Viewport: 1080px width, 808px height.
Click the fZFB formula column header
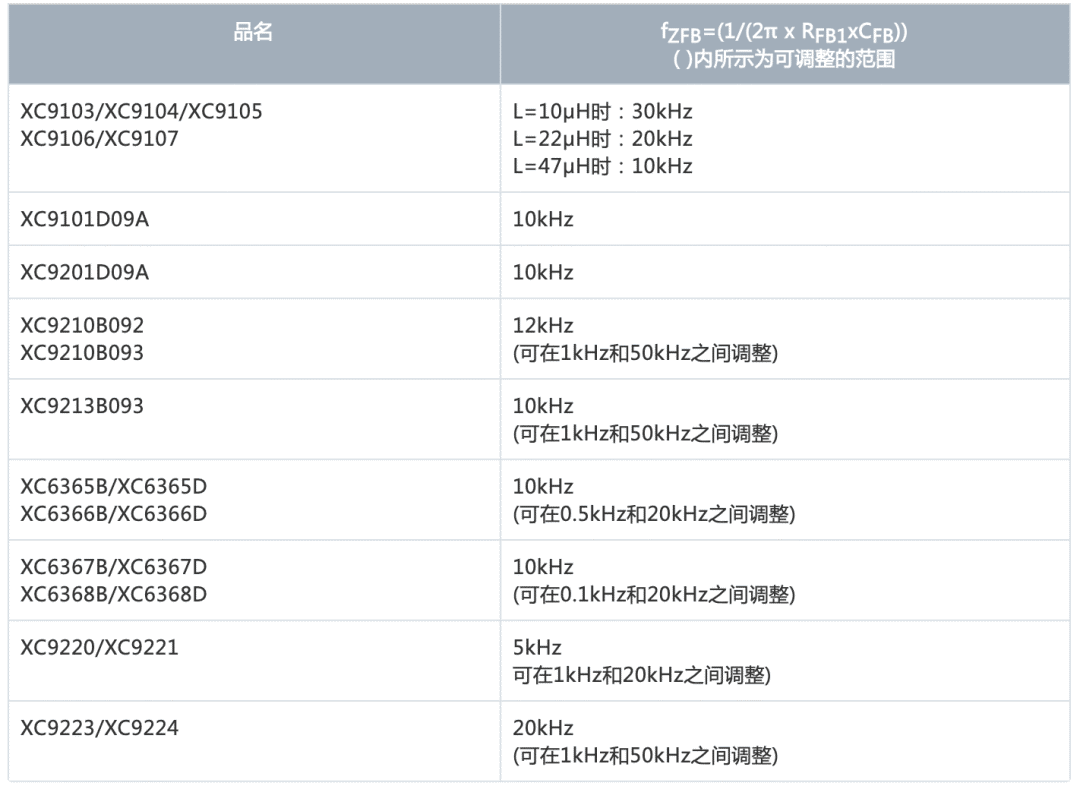(x=784, y=45)
